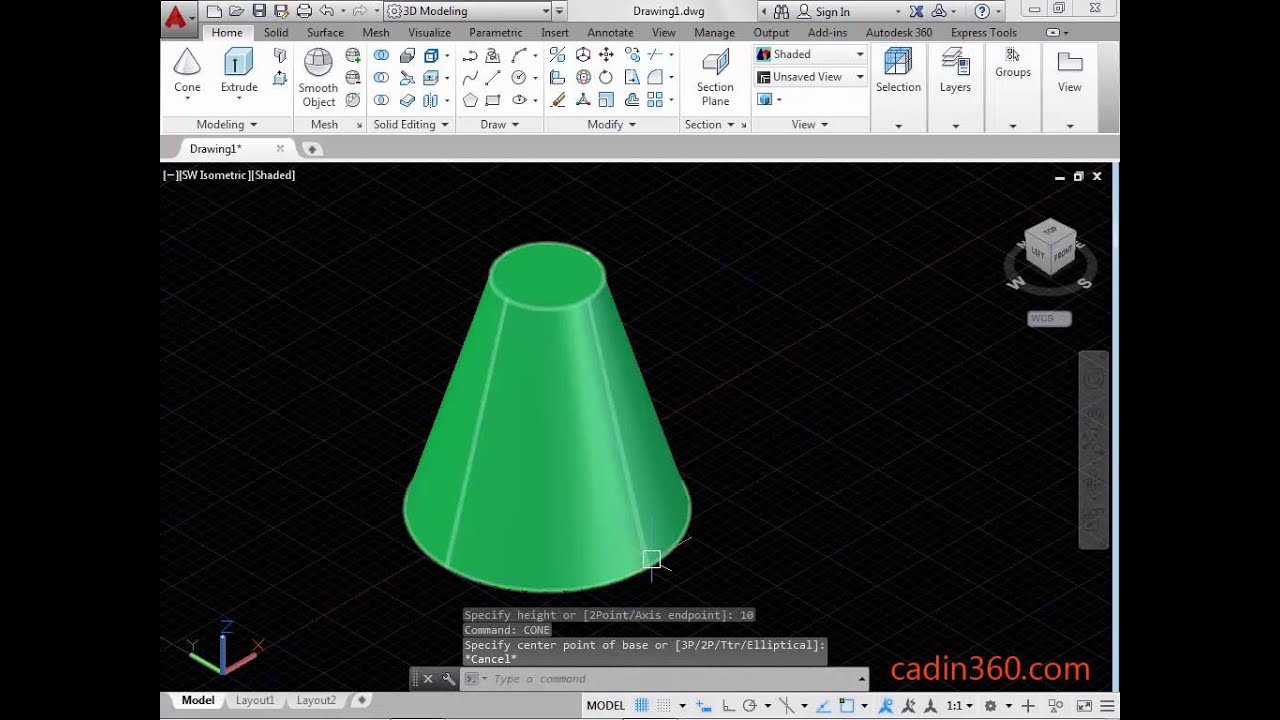
Task: Click the Autodesk Exchange X icon
Action: [916, 11]
